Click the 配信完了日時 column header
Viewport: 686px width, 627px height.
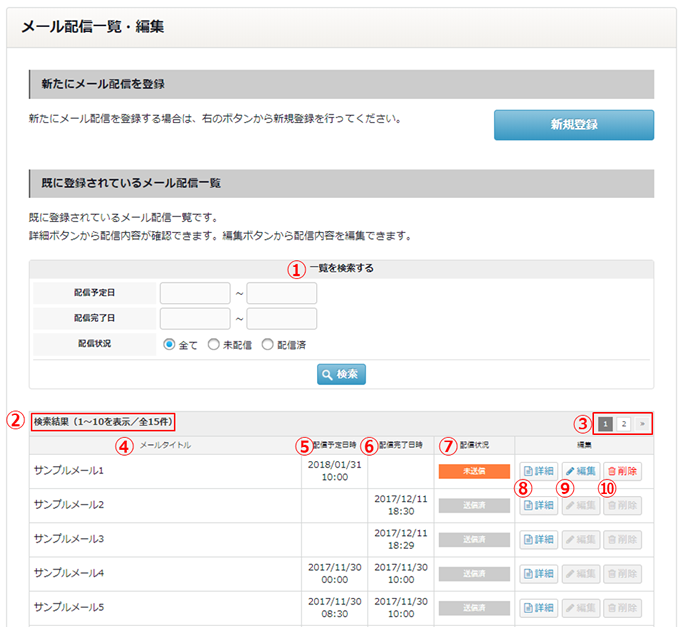(401, 445)
